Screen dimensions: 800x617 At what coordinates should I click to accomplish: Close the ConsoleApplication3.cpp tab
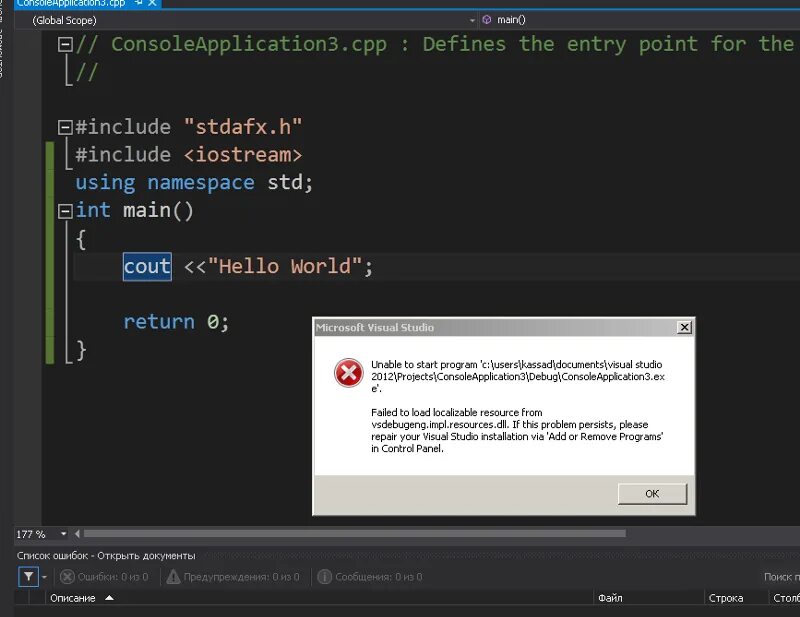point(152,3)
